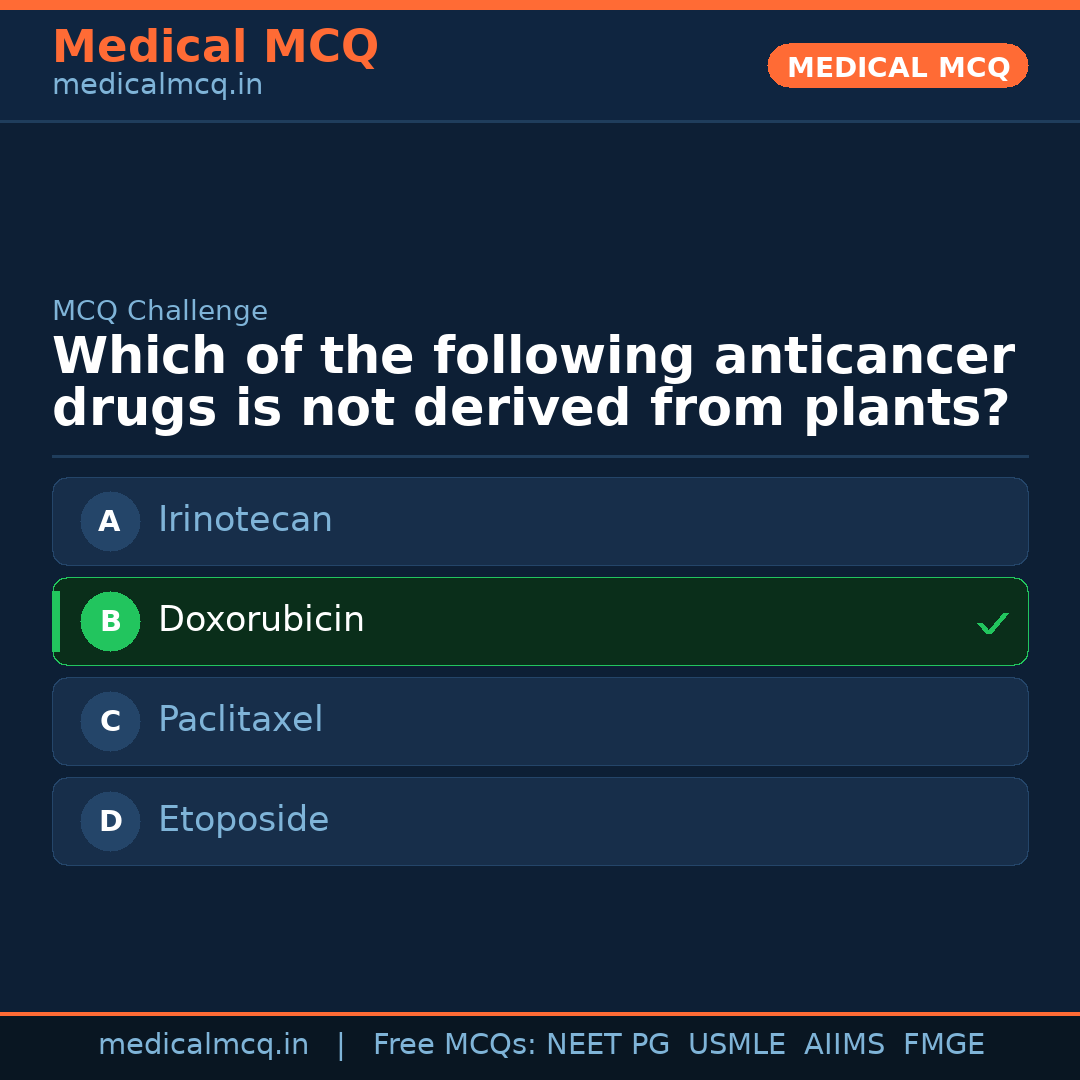Click the medicalmcq.in header link
The image size is (1080, 1080).
[157, 84]
